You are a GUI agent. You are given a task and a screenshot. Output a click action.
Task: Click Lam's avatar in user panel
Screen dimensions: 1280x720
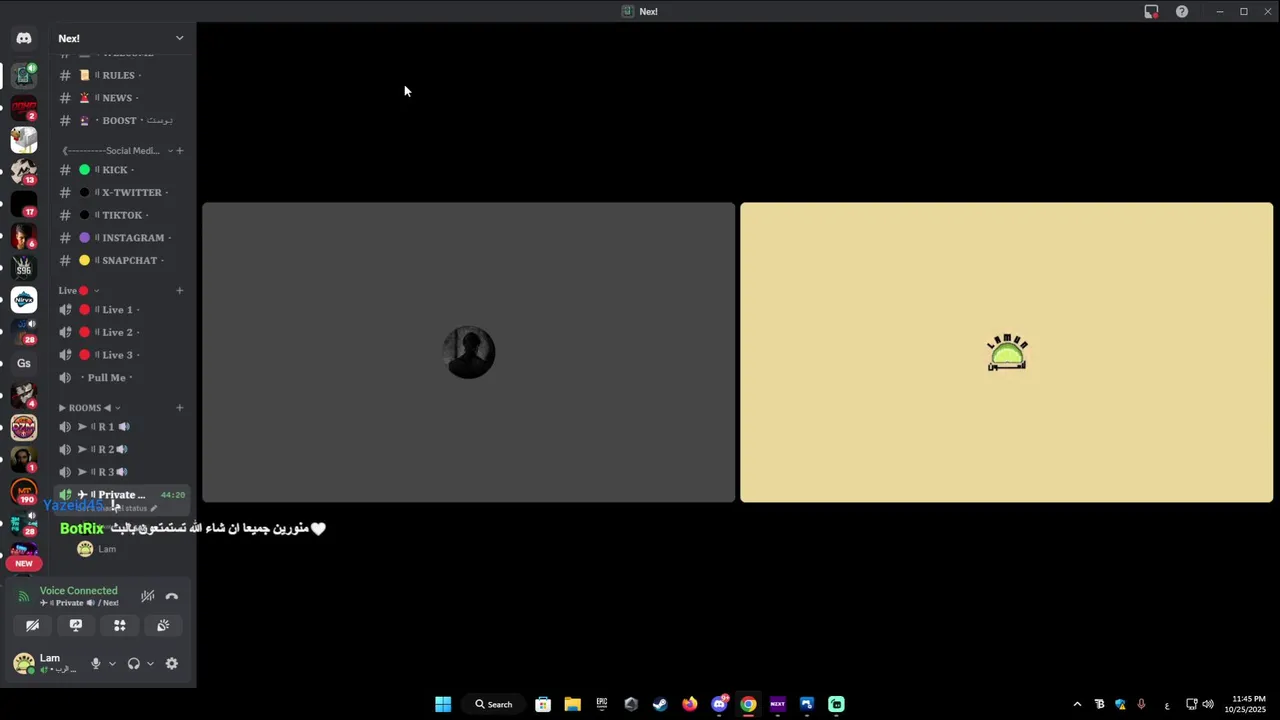(x=23, y=663)
